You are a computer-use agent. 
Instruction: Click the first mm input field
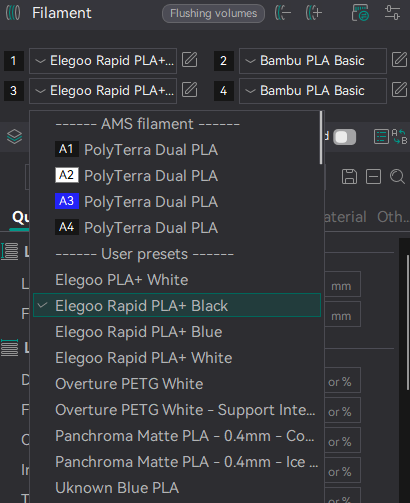[x=343, y=284]
